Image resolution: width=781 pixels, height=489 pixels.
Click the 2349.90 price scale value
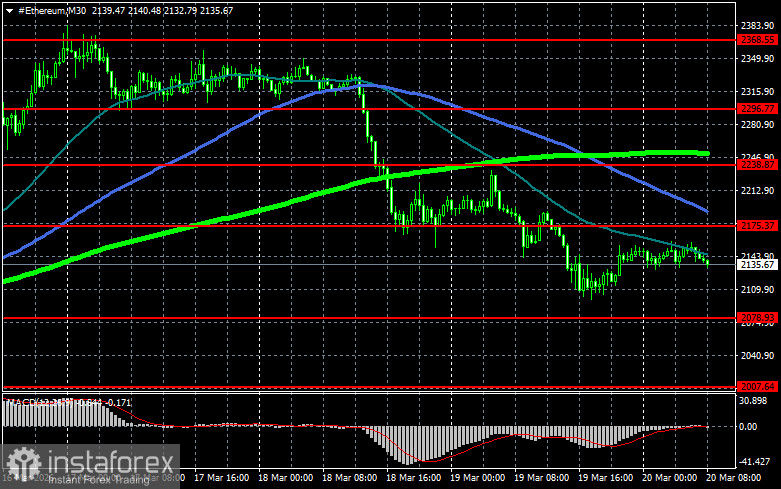758,59
